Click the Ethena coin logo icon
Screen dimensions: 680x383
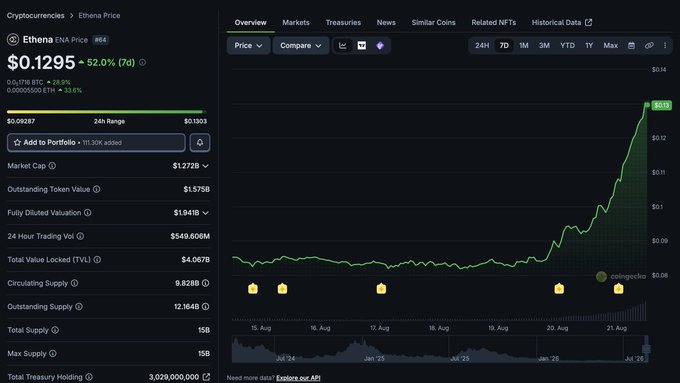coord(13,40)
